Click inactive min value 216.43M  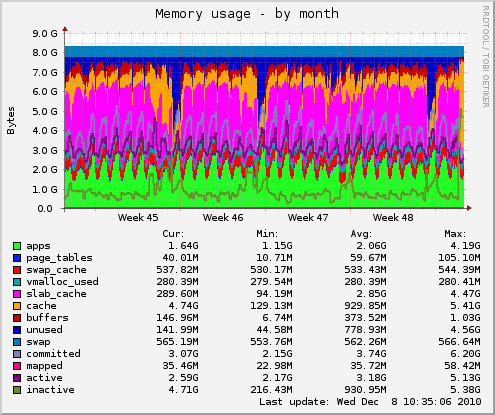[x=271, y=390]
